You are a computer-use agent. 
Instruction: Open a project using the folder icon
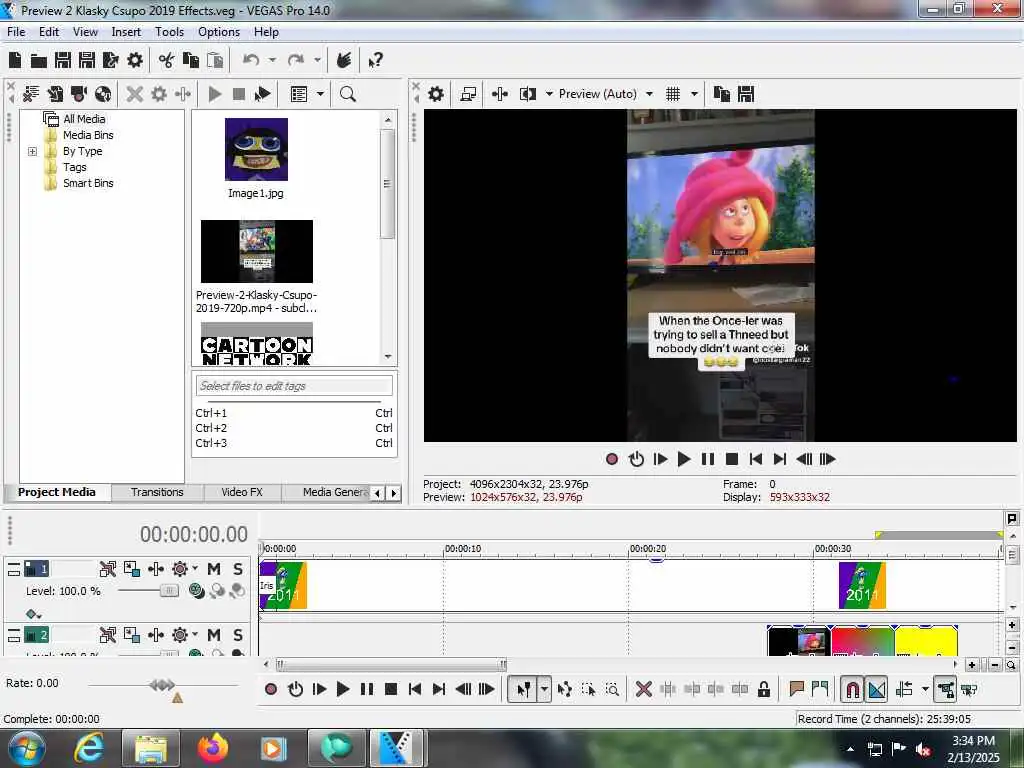39,61
